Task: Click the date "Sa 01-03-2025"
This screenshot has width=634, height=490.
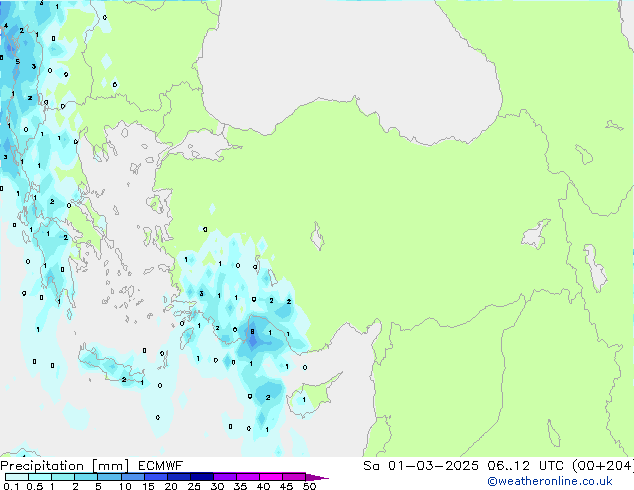Action: (421, 466)
